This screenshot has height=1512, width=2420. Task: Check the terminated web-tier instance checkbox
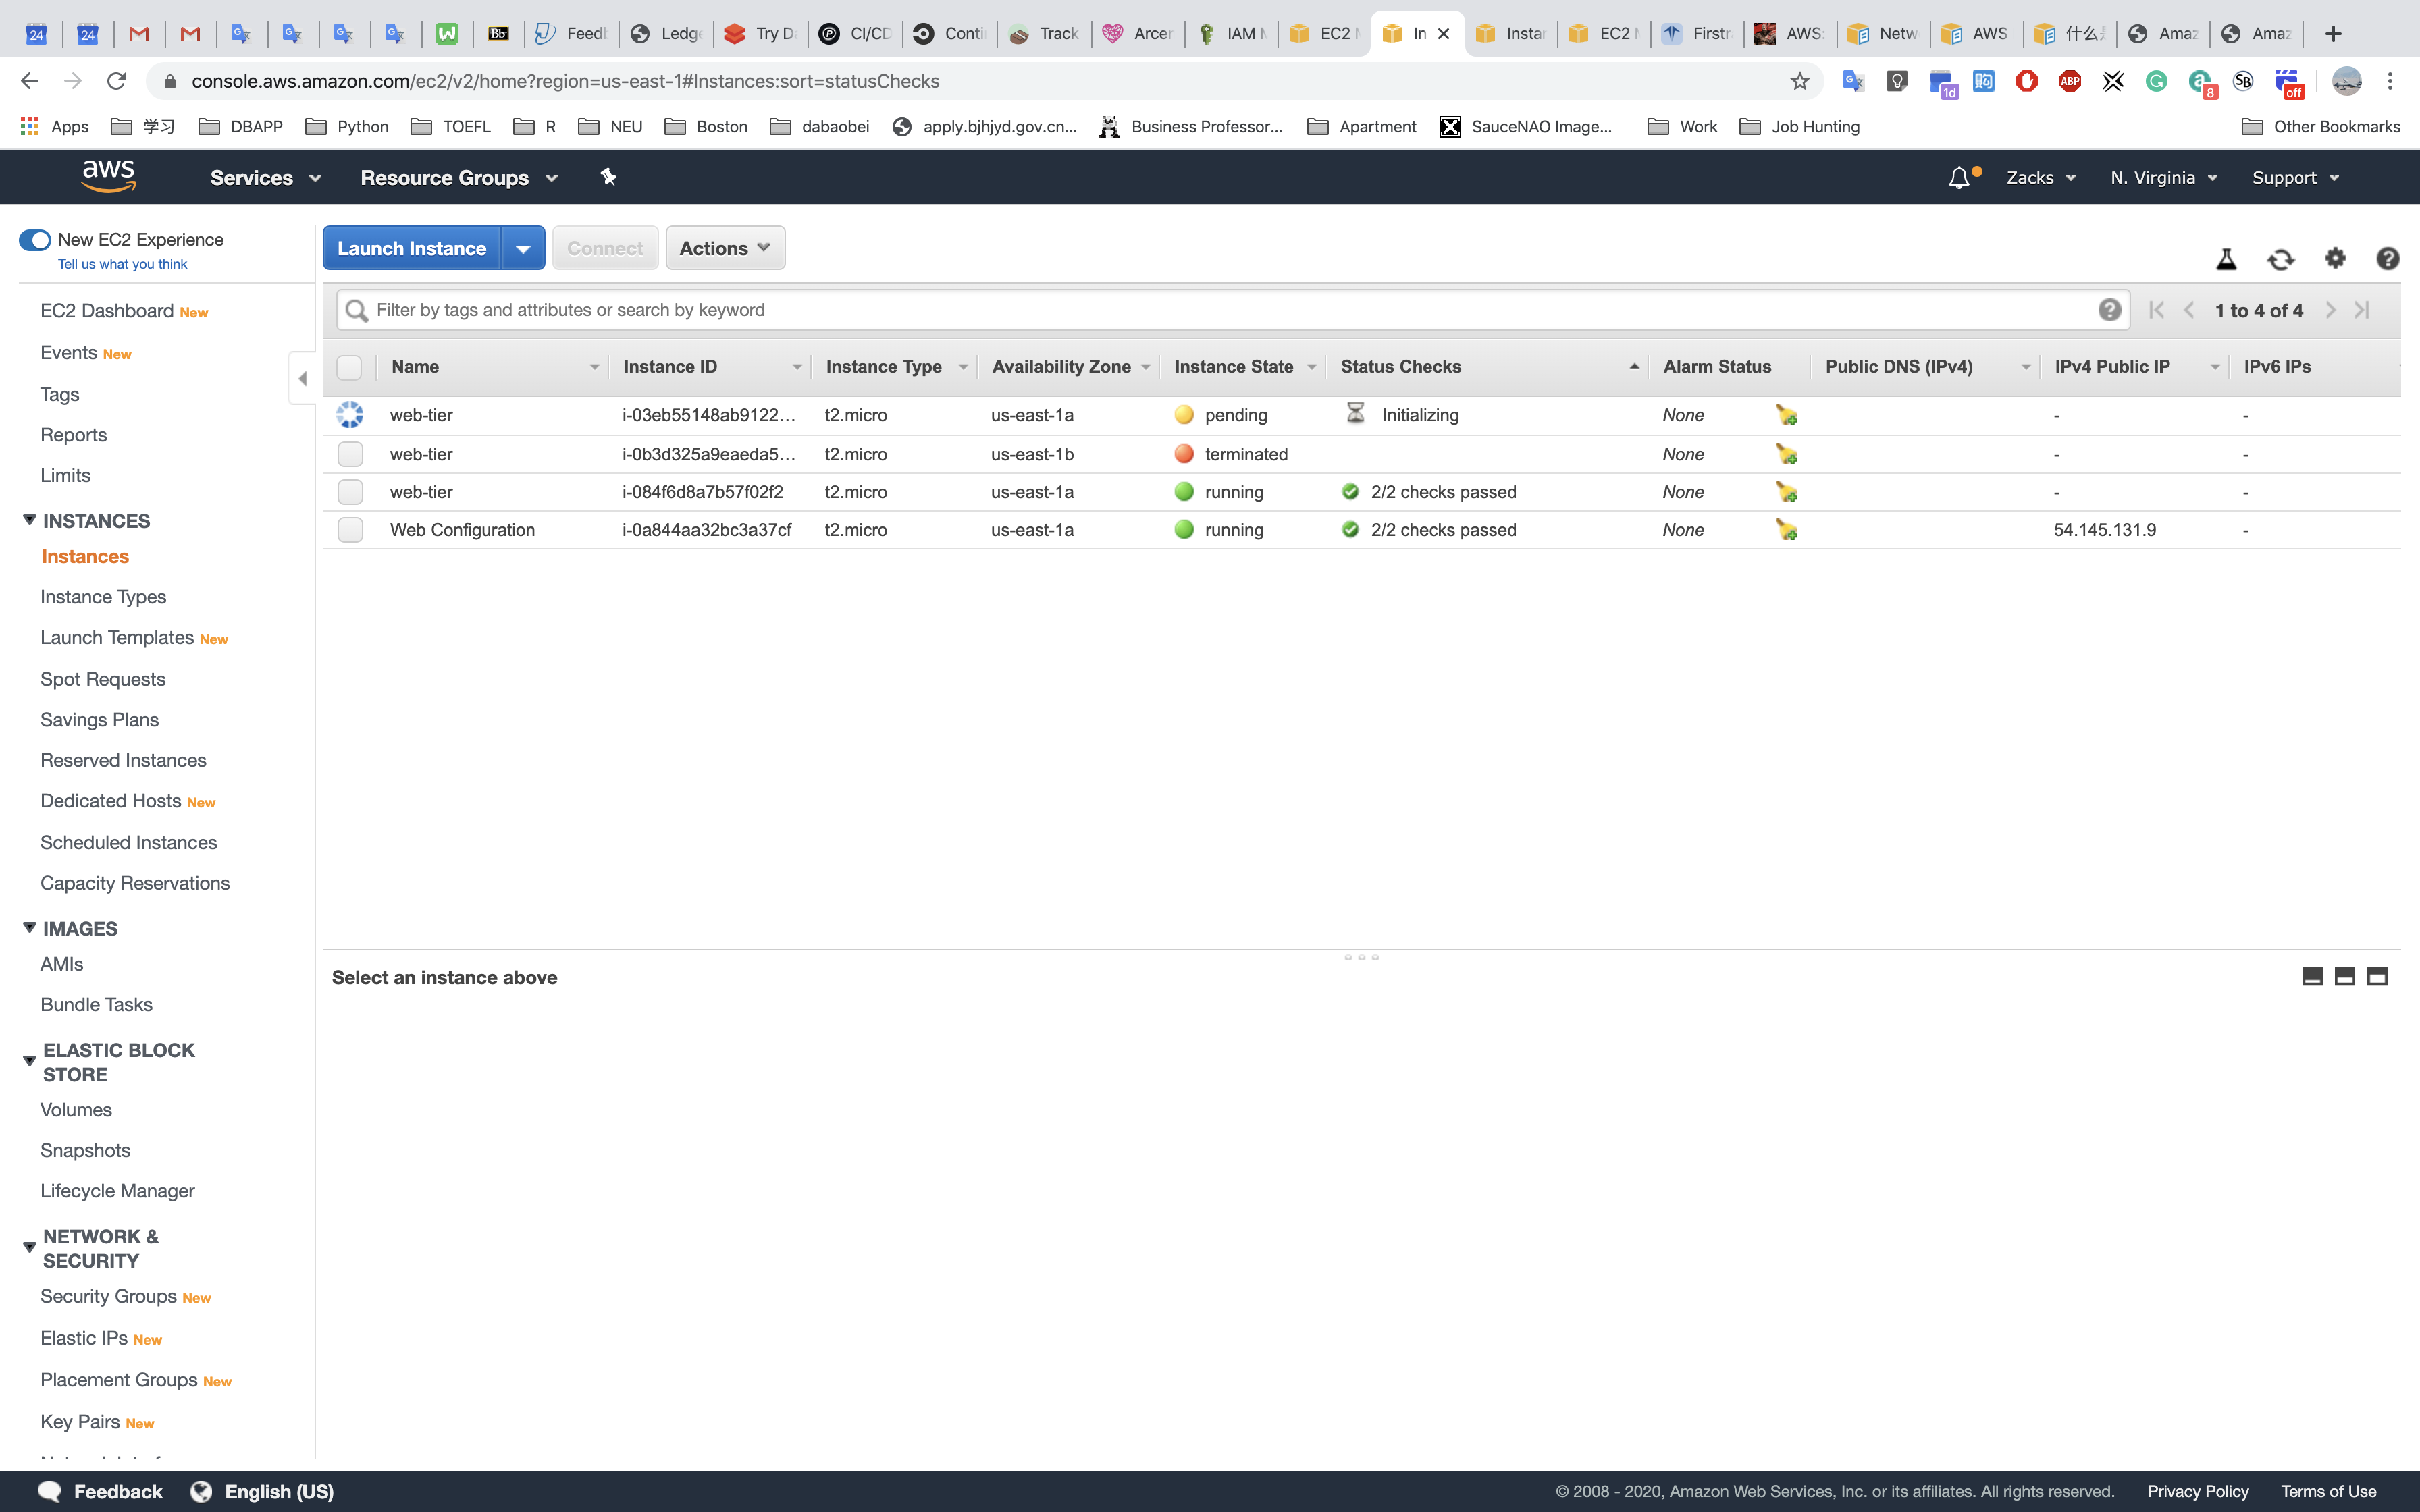click(350, 454)
